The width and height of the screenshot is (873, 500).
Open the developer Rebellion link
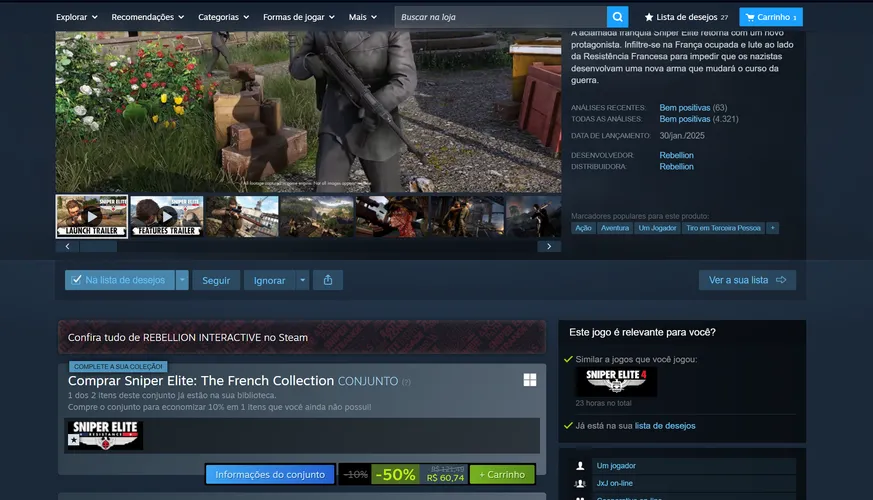click(676, 155)
